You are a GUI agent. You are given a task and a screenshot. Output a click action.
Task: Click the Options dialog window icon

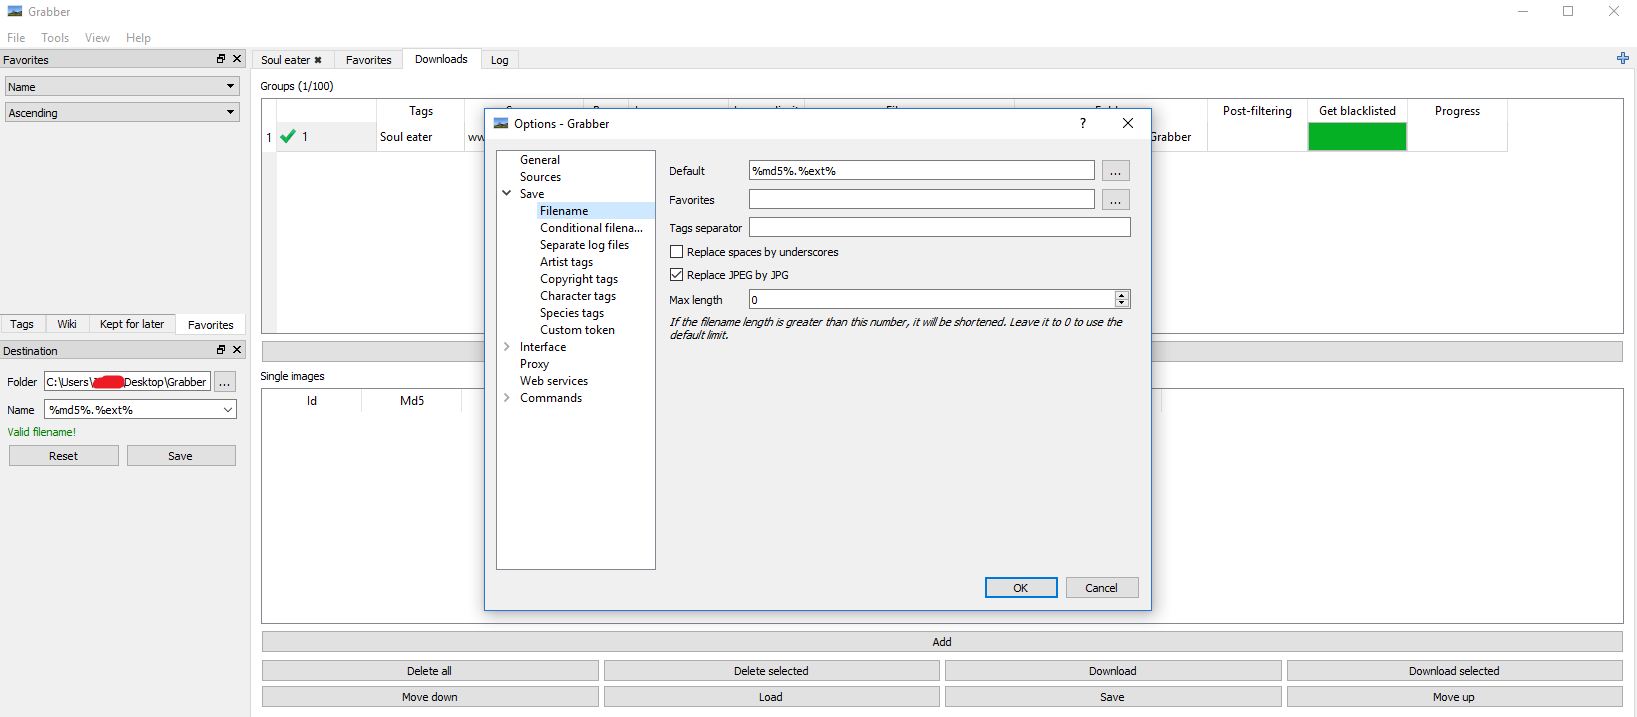pyautogui.click(x=501, y=123)
